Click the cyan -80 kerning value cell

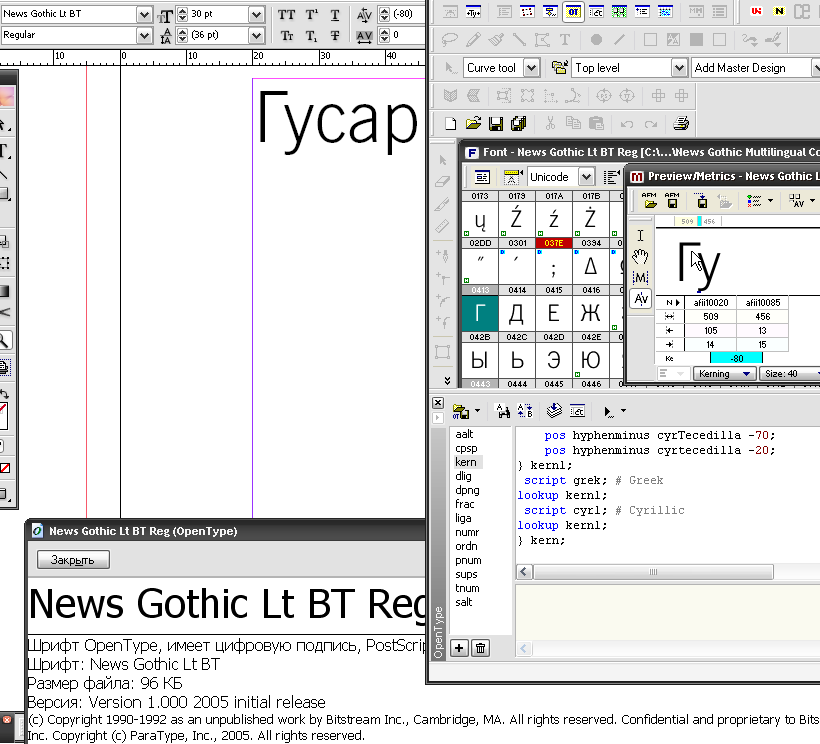736,358
